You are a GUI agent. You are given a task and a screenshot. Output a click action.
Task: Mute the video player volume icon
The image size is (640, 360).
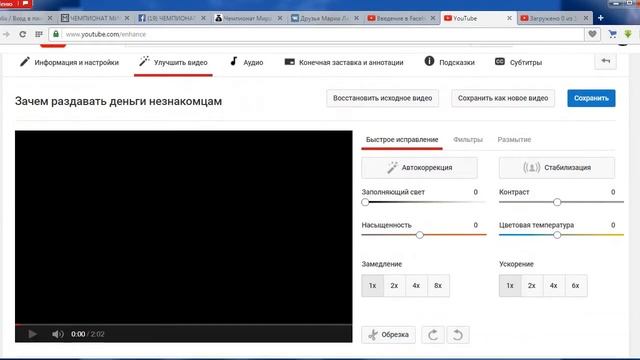click(58, 334)
